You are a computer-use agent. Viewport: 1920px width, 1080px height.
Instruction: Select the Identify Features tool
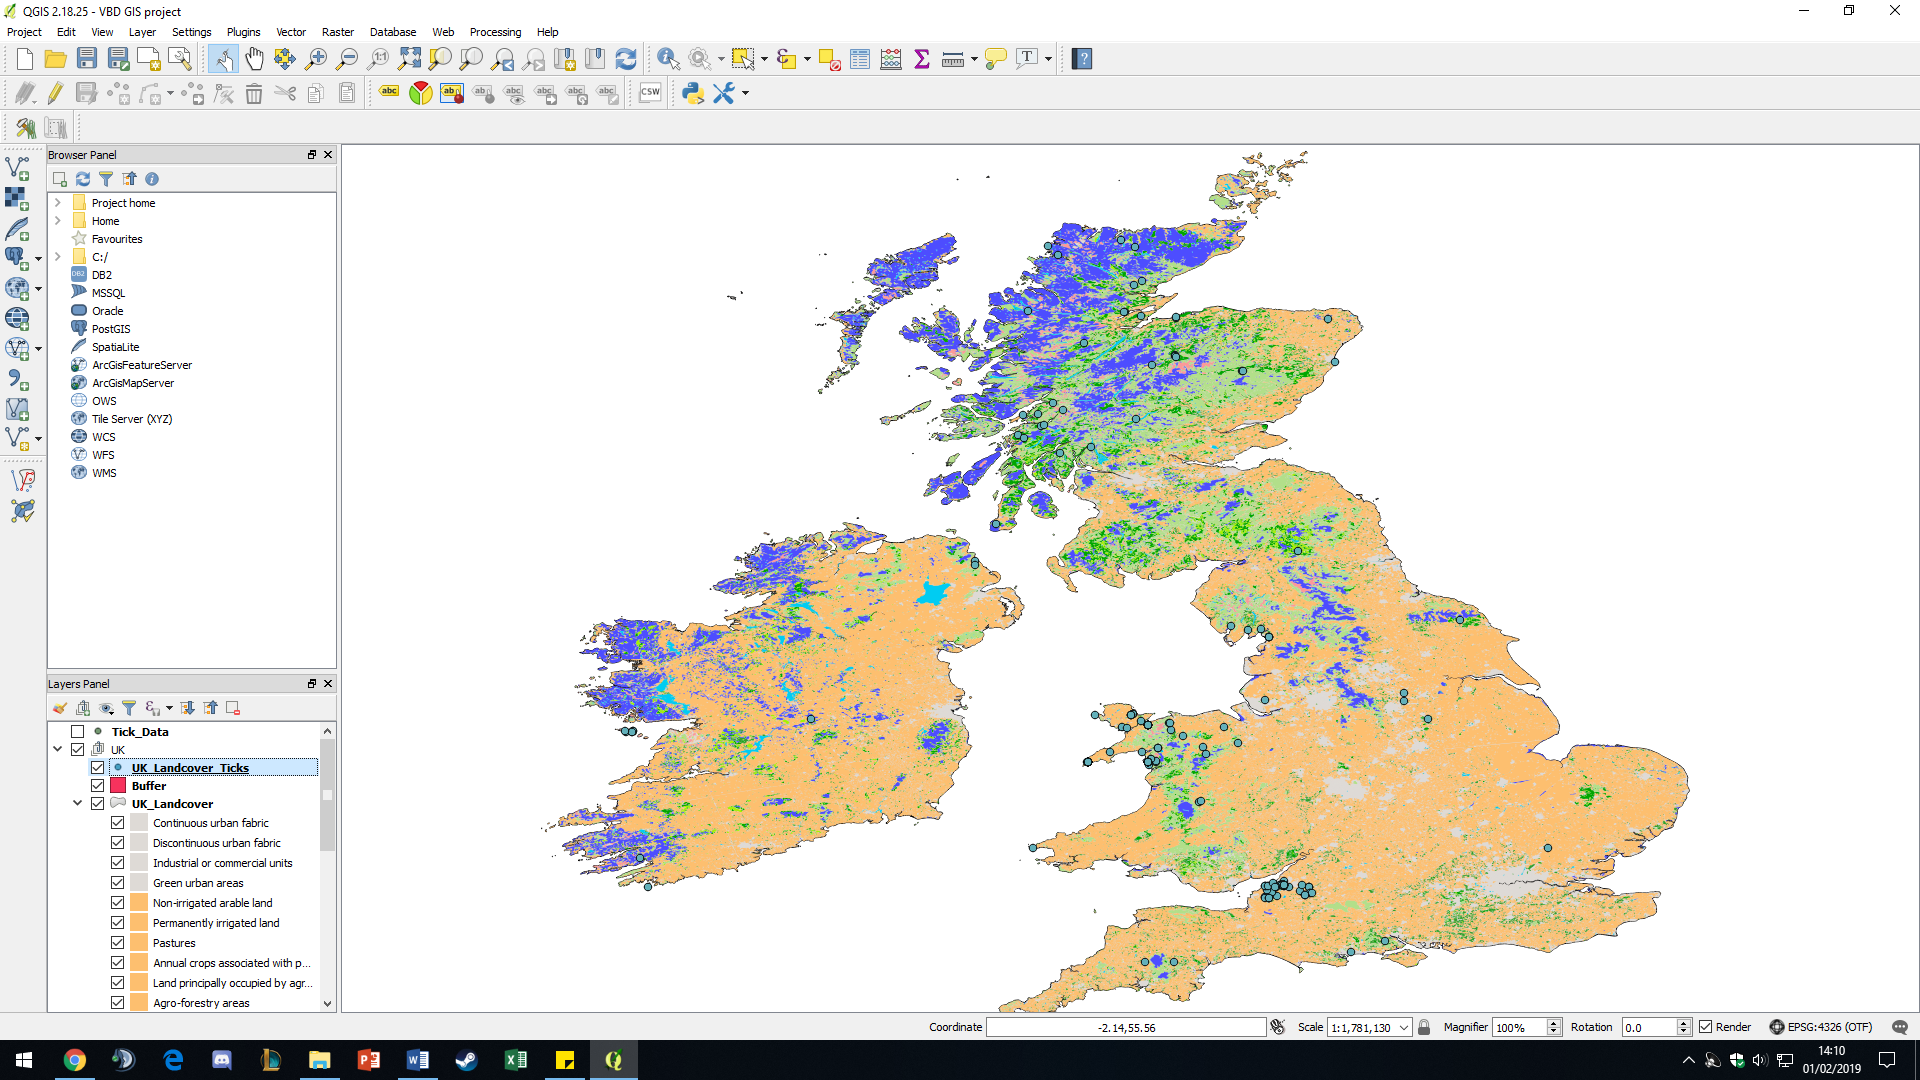tap(668, 59)
